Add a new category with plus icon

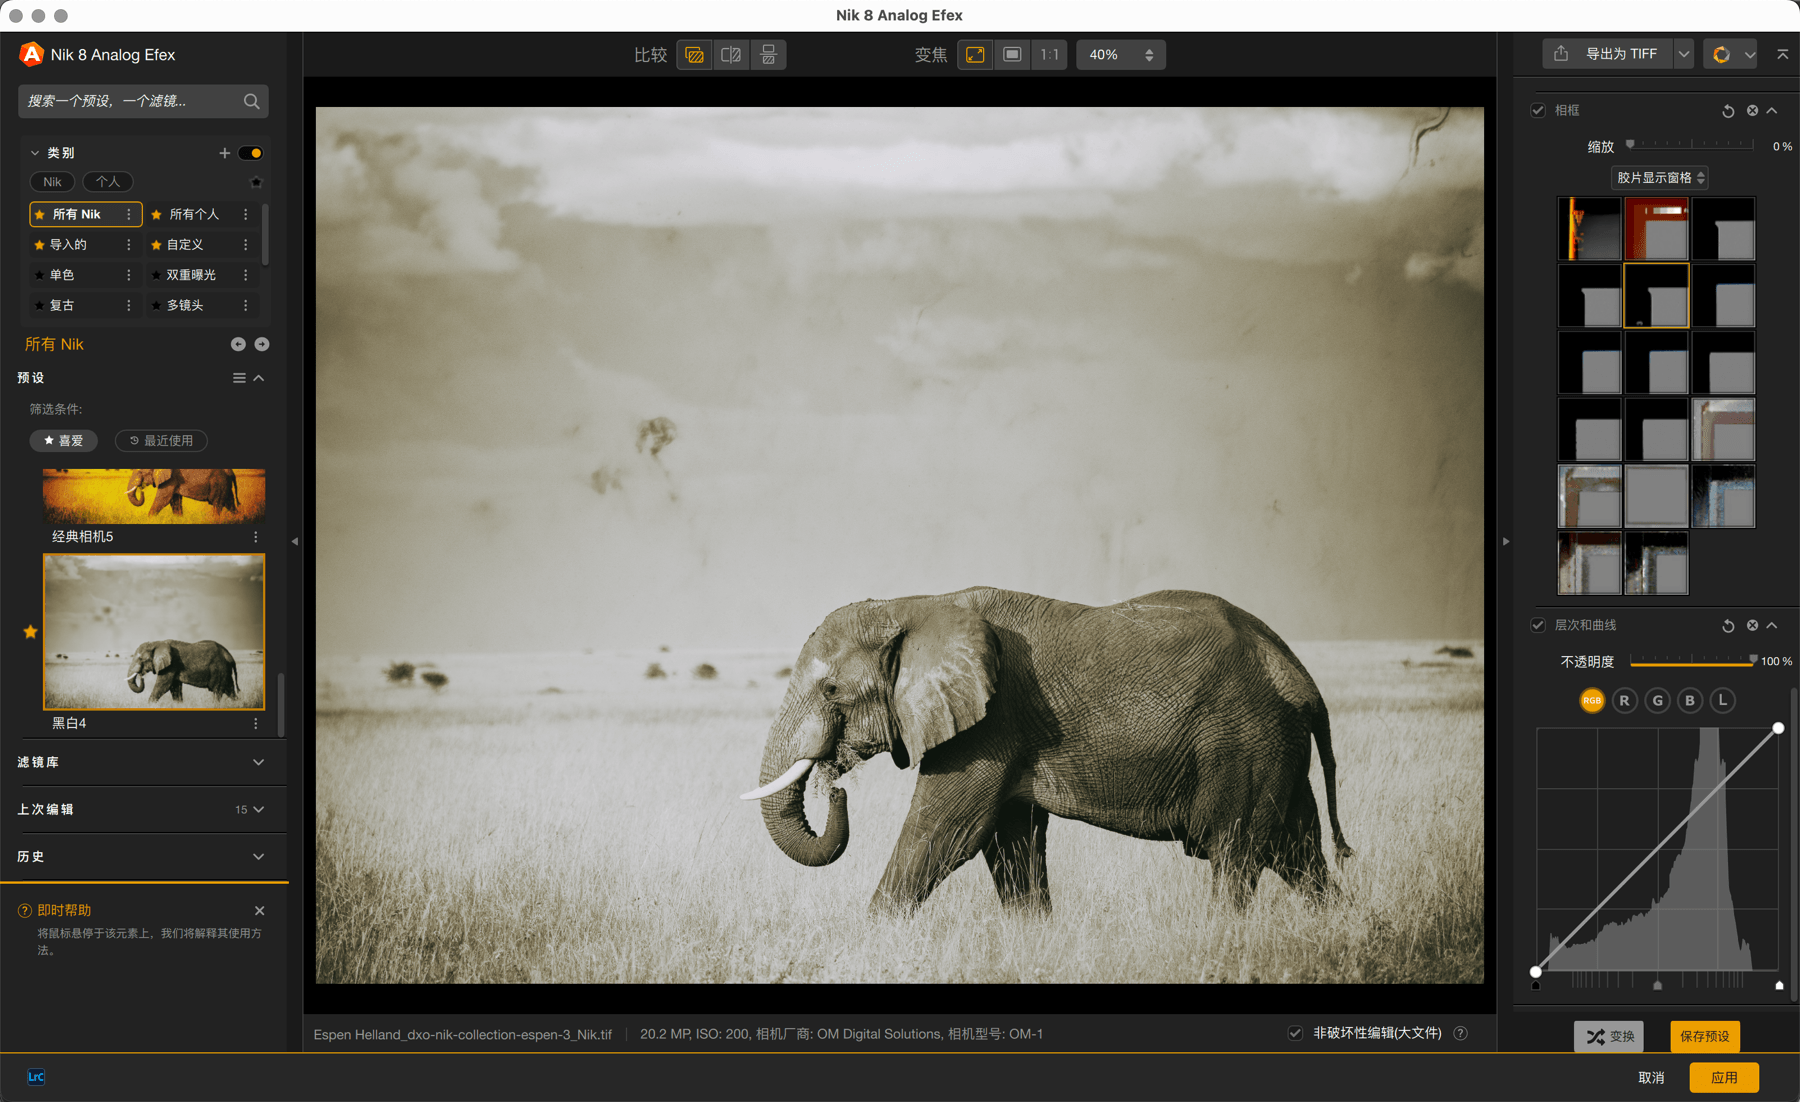(224, 153)
